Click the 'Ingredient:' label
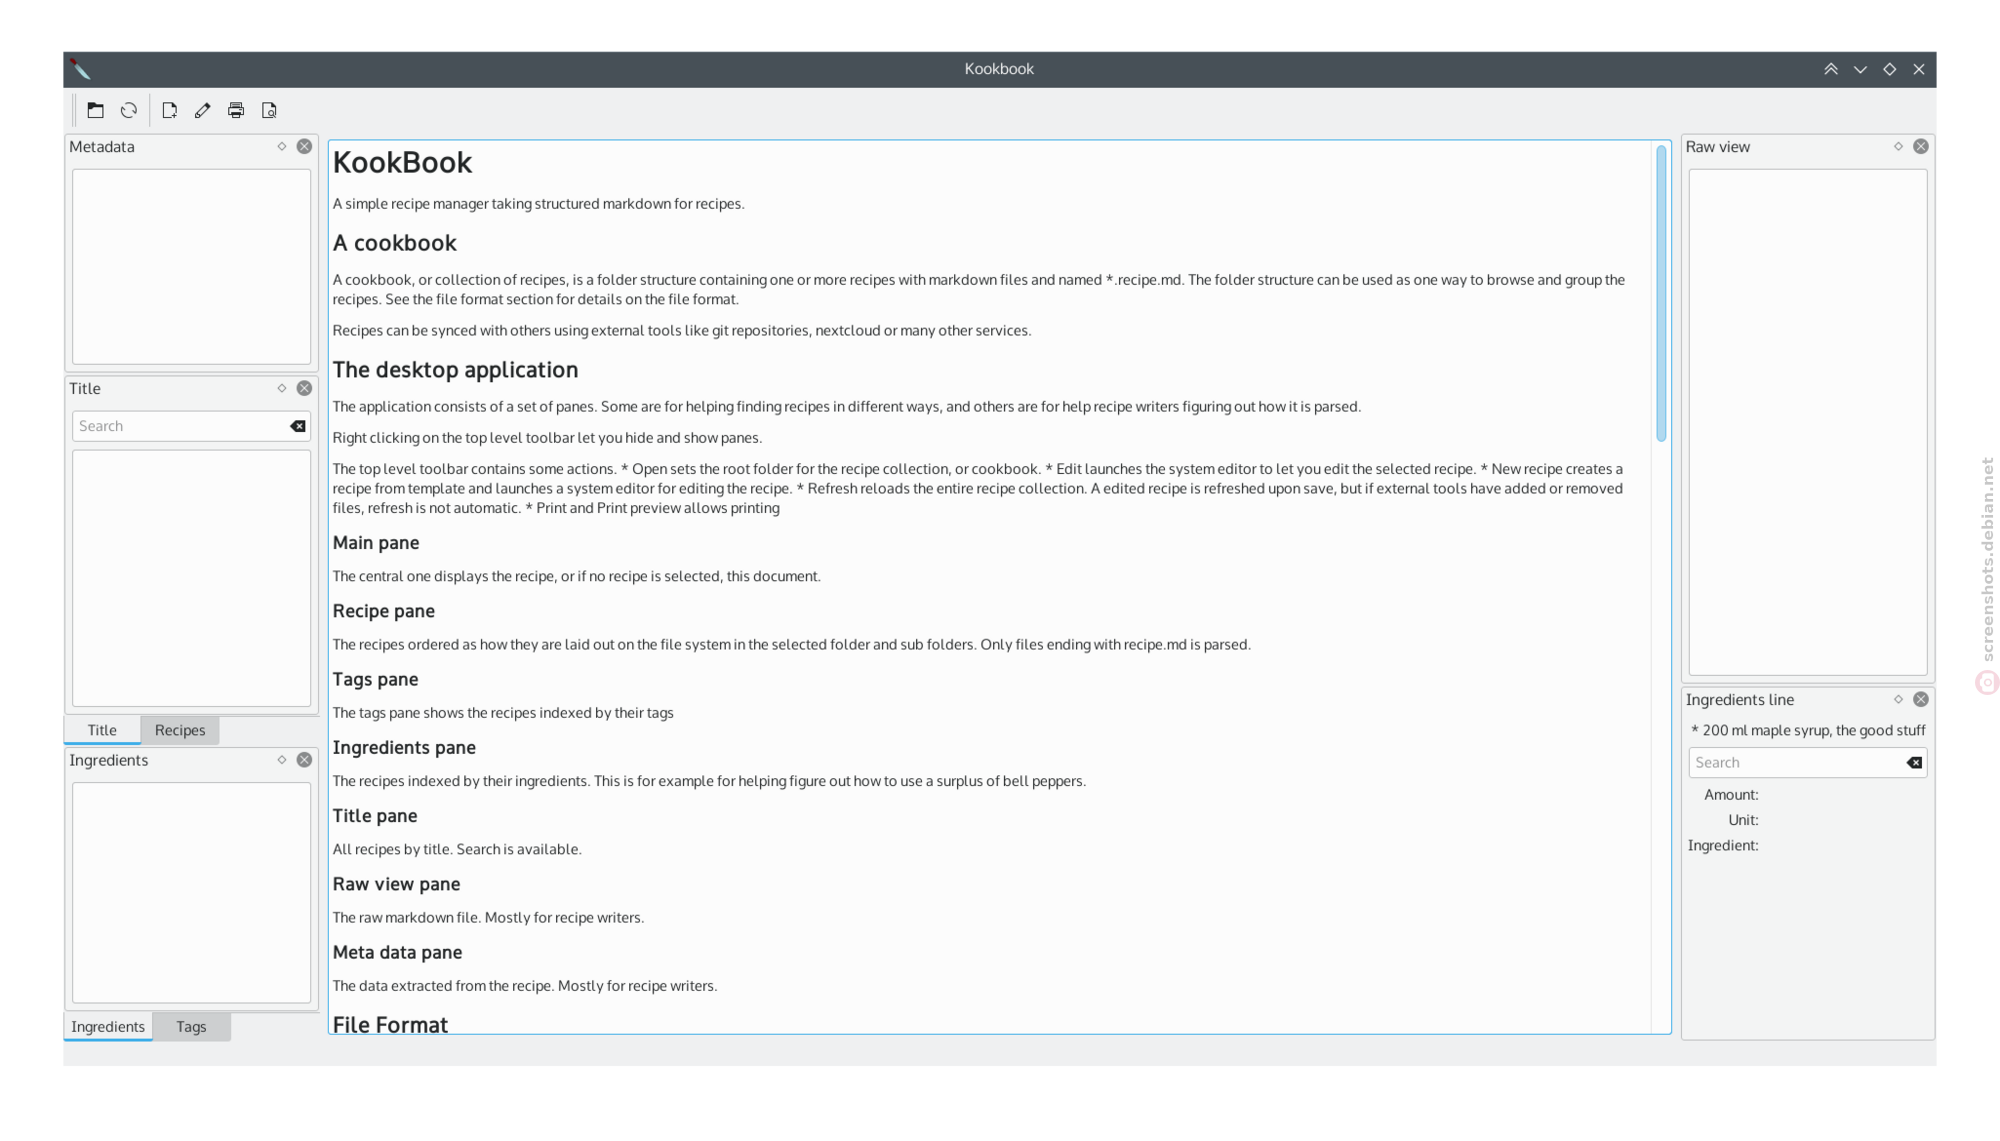The height and width of the screenshot is (1141, 2000). pyautogui.click(x=1723, y=846)
